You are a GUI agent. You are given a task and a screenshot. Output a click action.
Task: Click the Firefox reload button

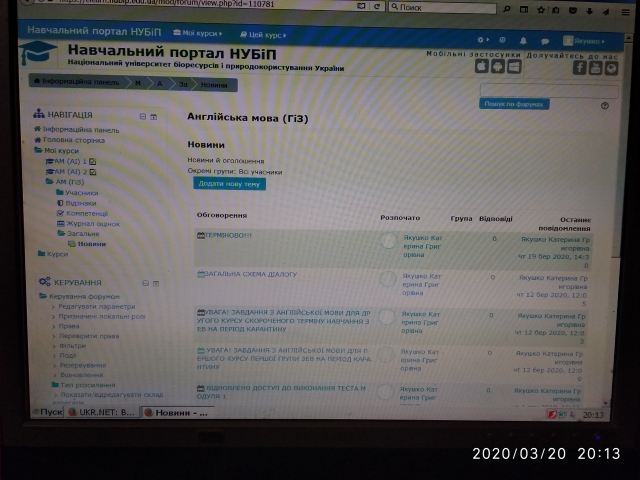[x=377, y=6]
